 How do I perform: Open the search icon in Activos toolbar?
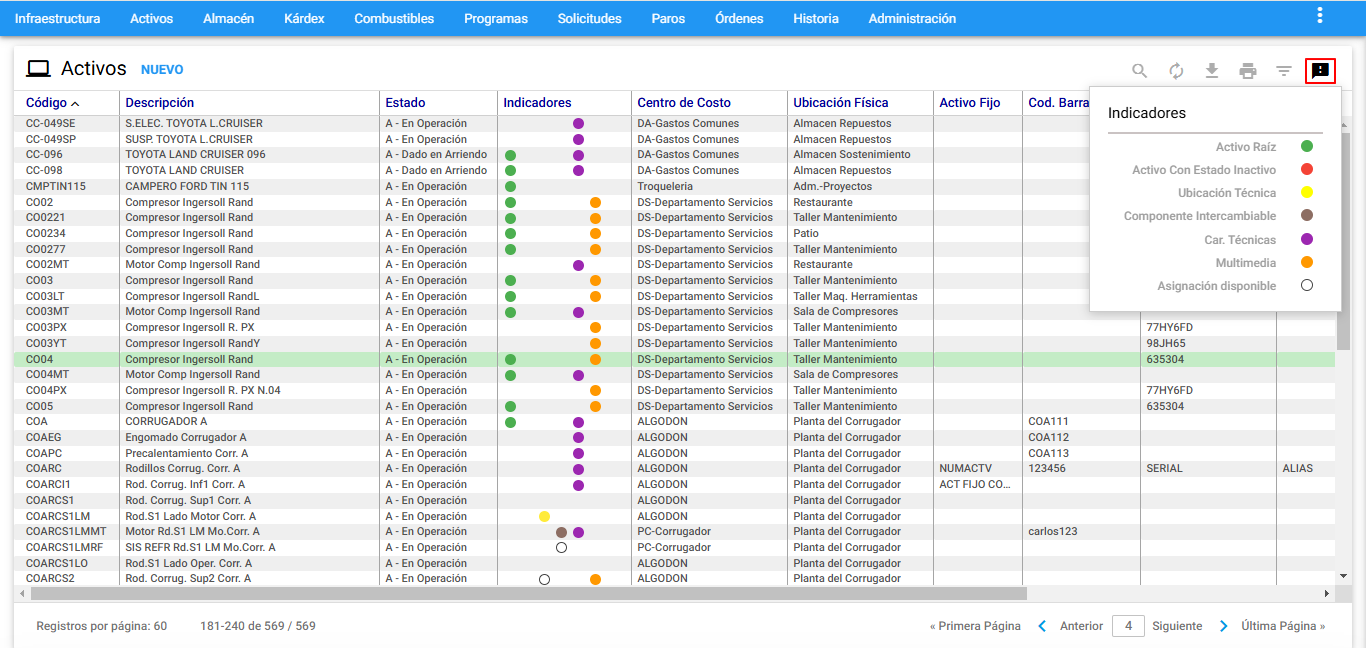(1139, 71)
